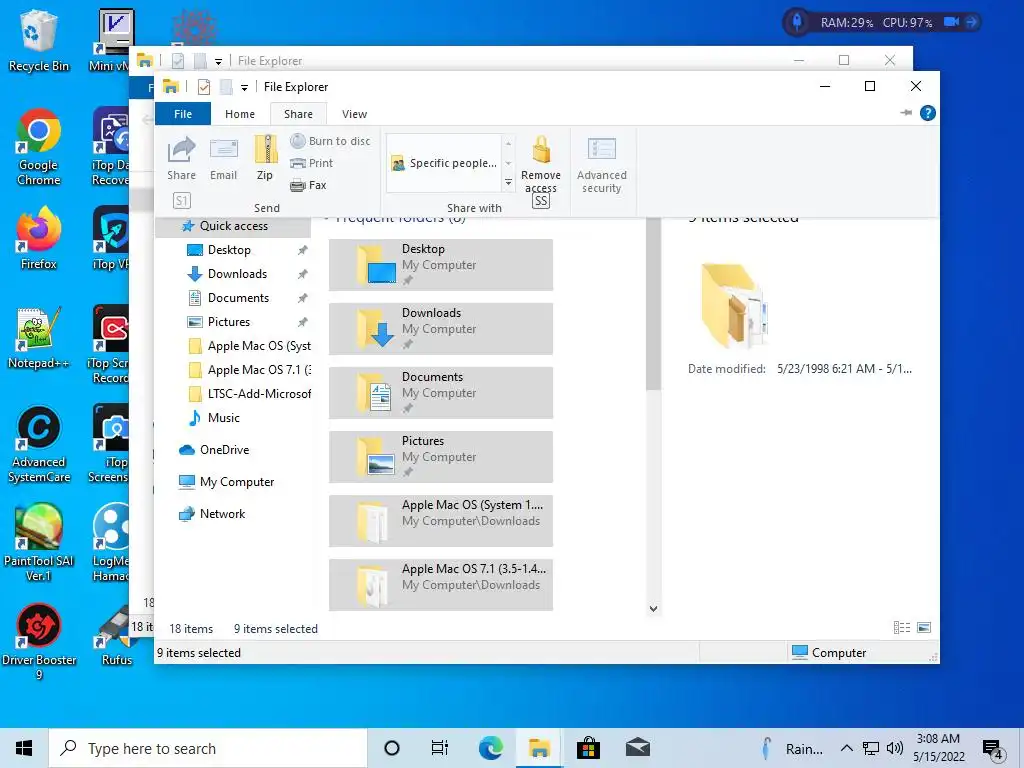Image resolution: width=1024 pixels, height=768 pixels.
Task: Open Mail app from taskbar
Action: point(637,748)
